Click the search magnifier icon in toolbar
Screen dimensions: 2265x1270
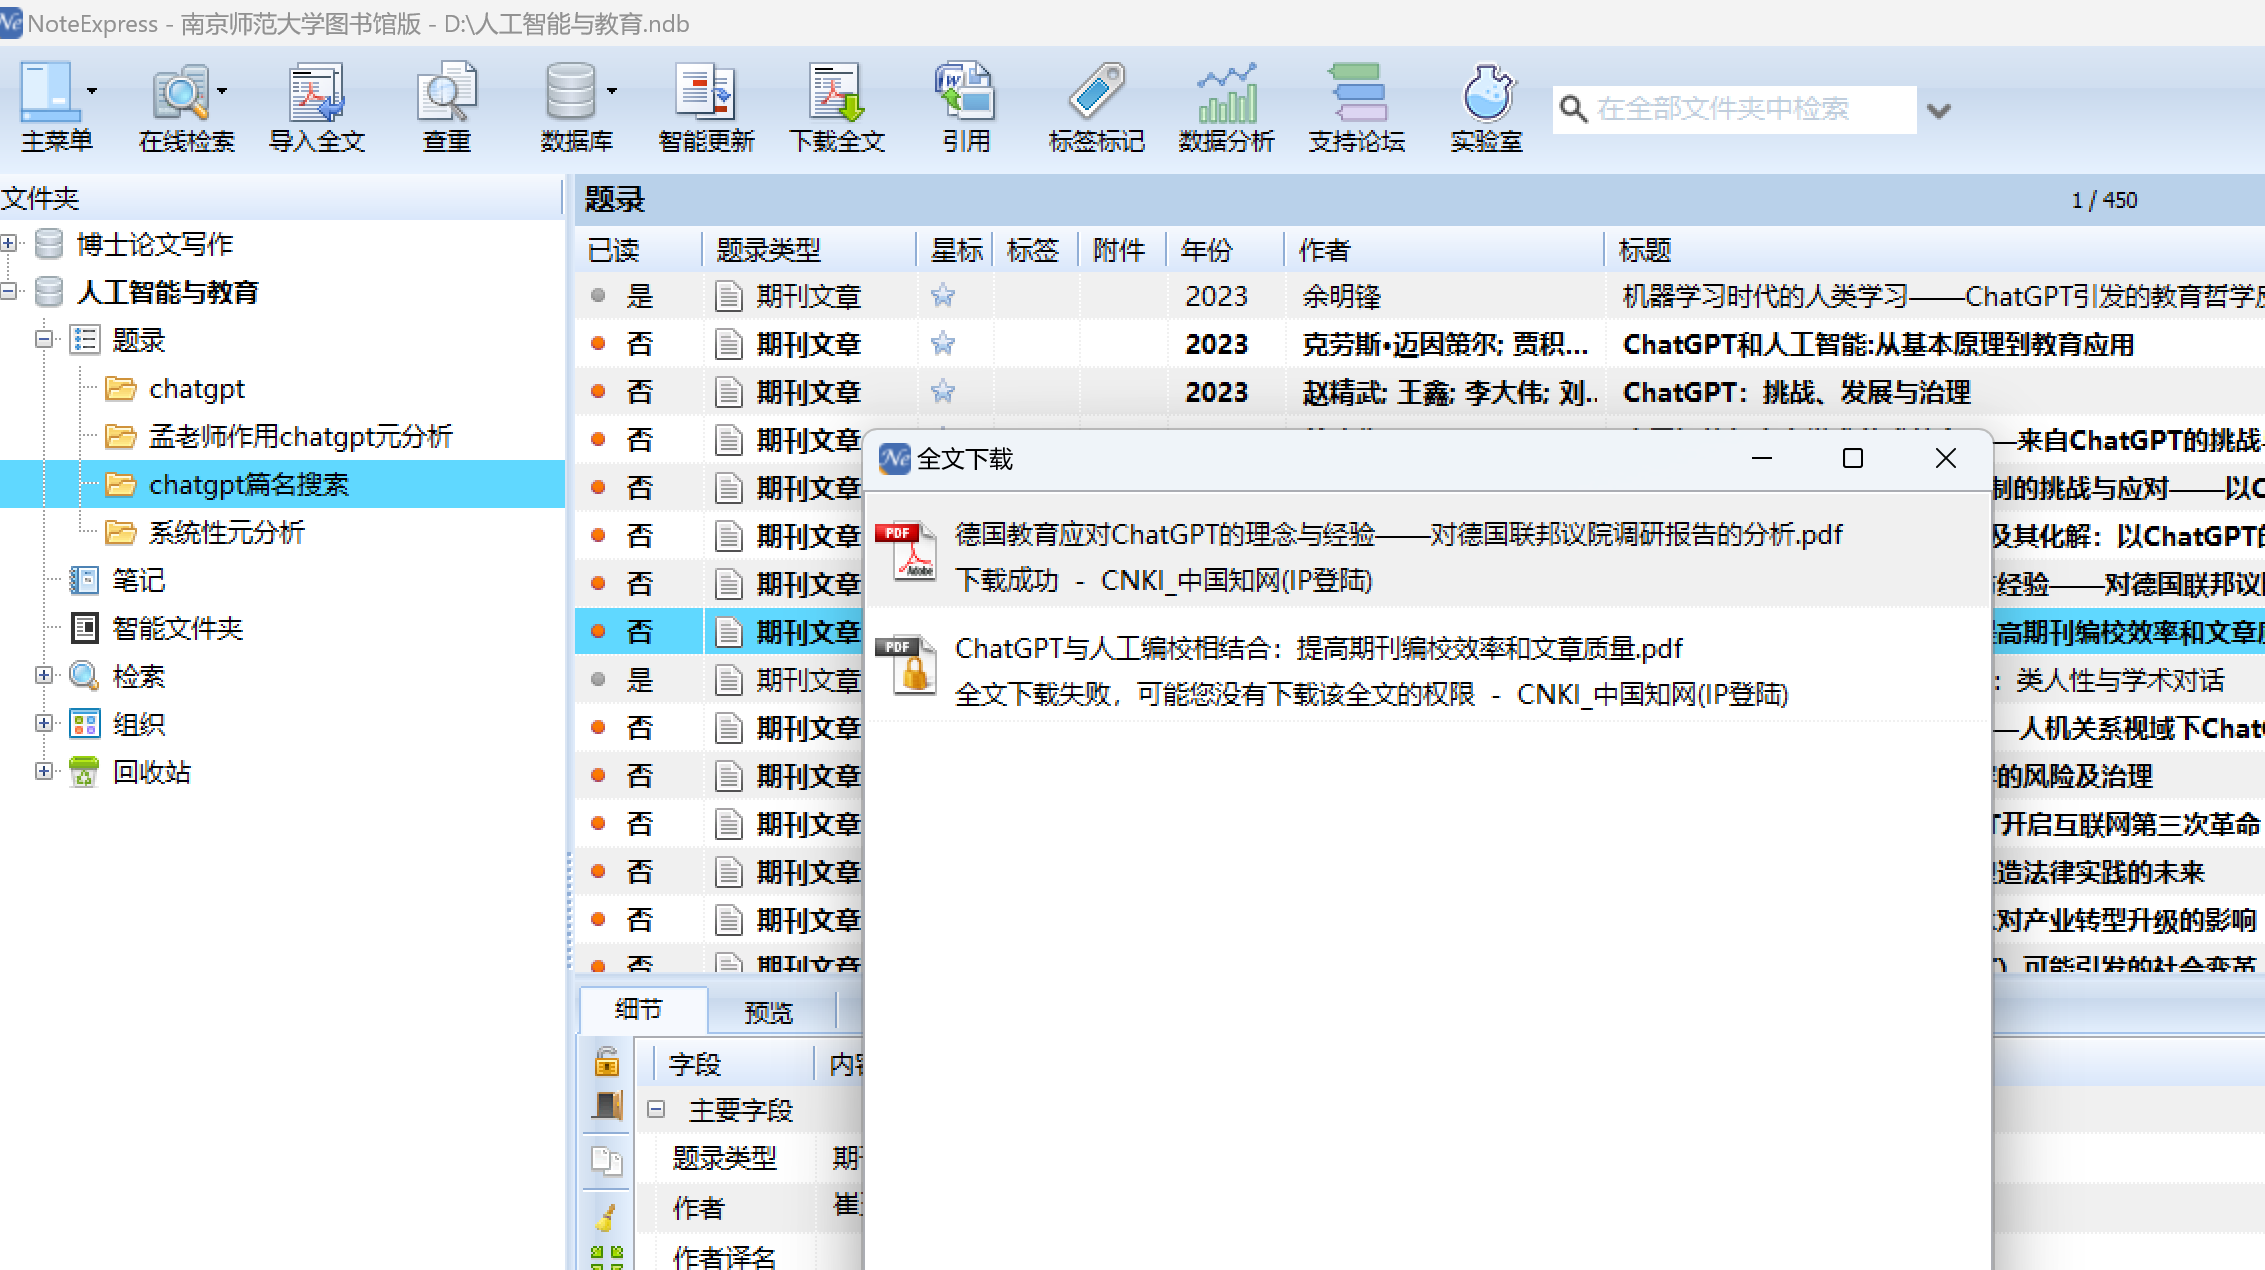pos(1573,109)
